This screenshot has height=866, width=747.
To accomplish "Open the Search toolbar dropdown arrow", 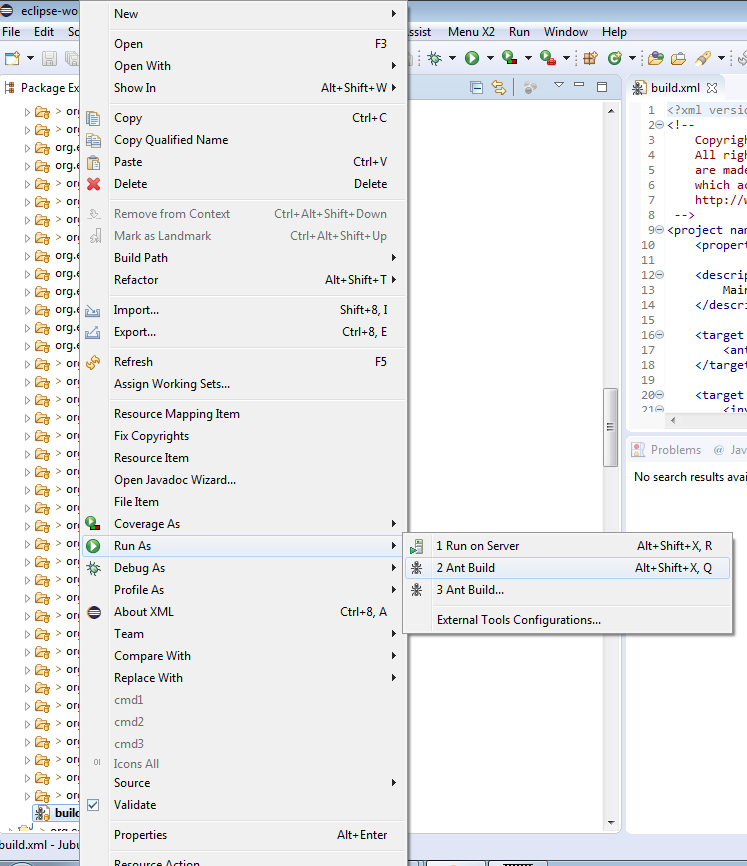I will coord(721,58).
